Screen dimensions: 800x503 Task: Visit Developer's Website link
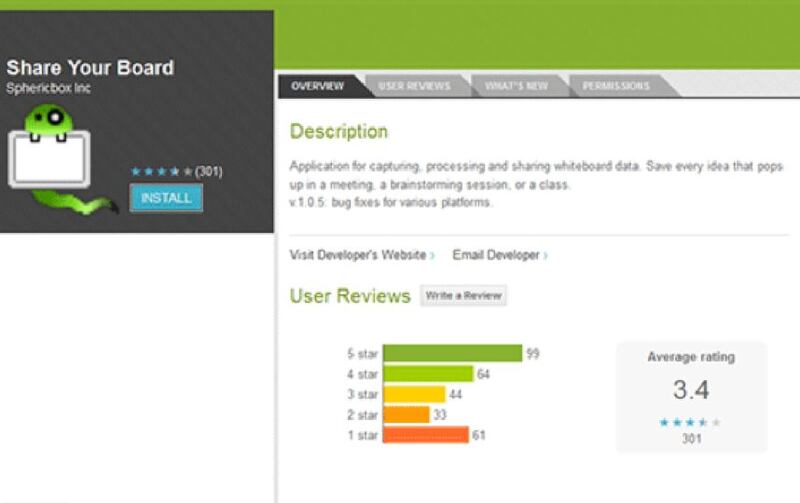click(357, 256)
